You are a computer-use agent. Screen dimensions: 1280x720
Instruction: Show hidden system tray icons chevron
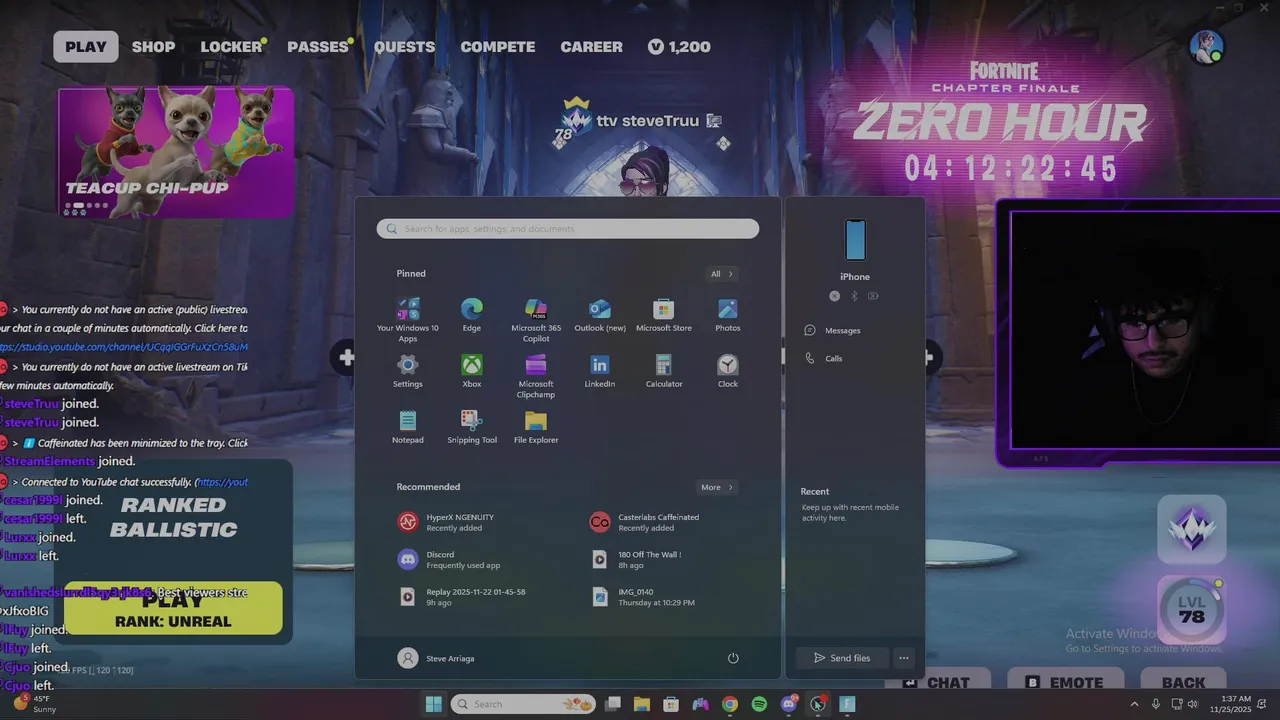click(x=1134, y=704)
